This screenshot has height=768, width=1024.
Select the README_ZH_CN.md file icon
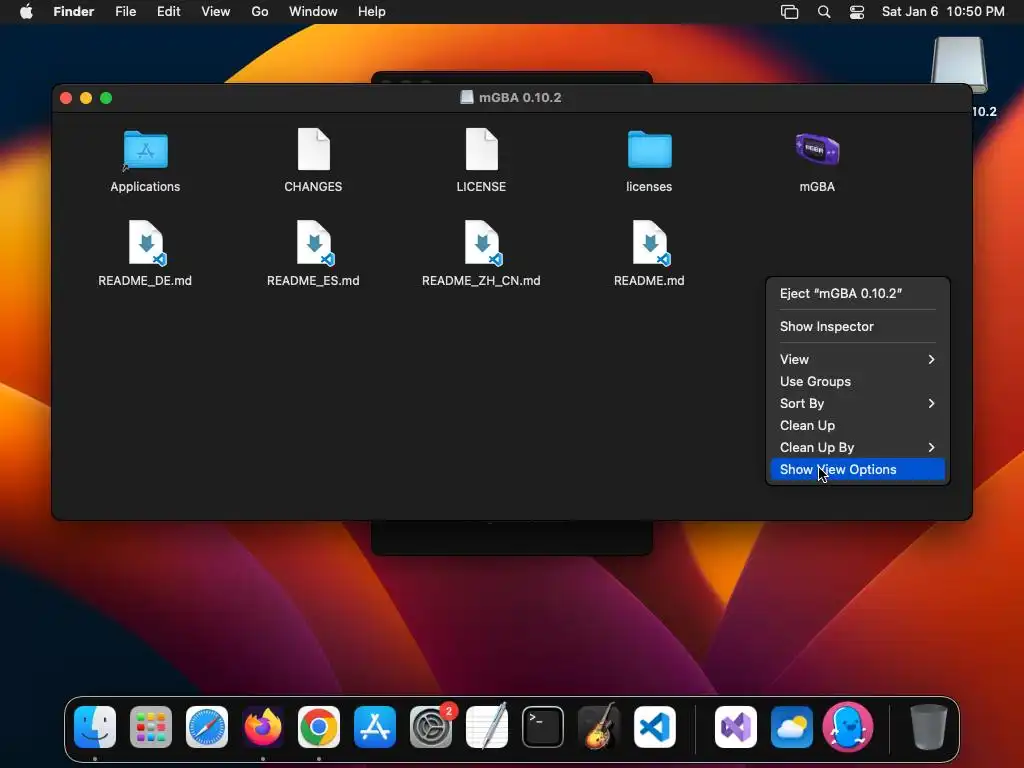482,243
